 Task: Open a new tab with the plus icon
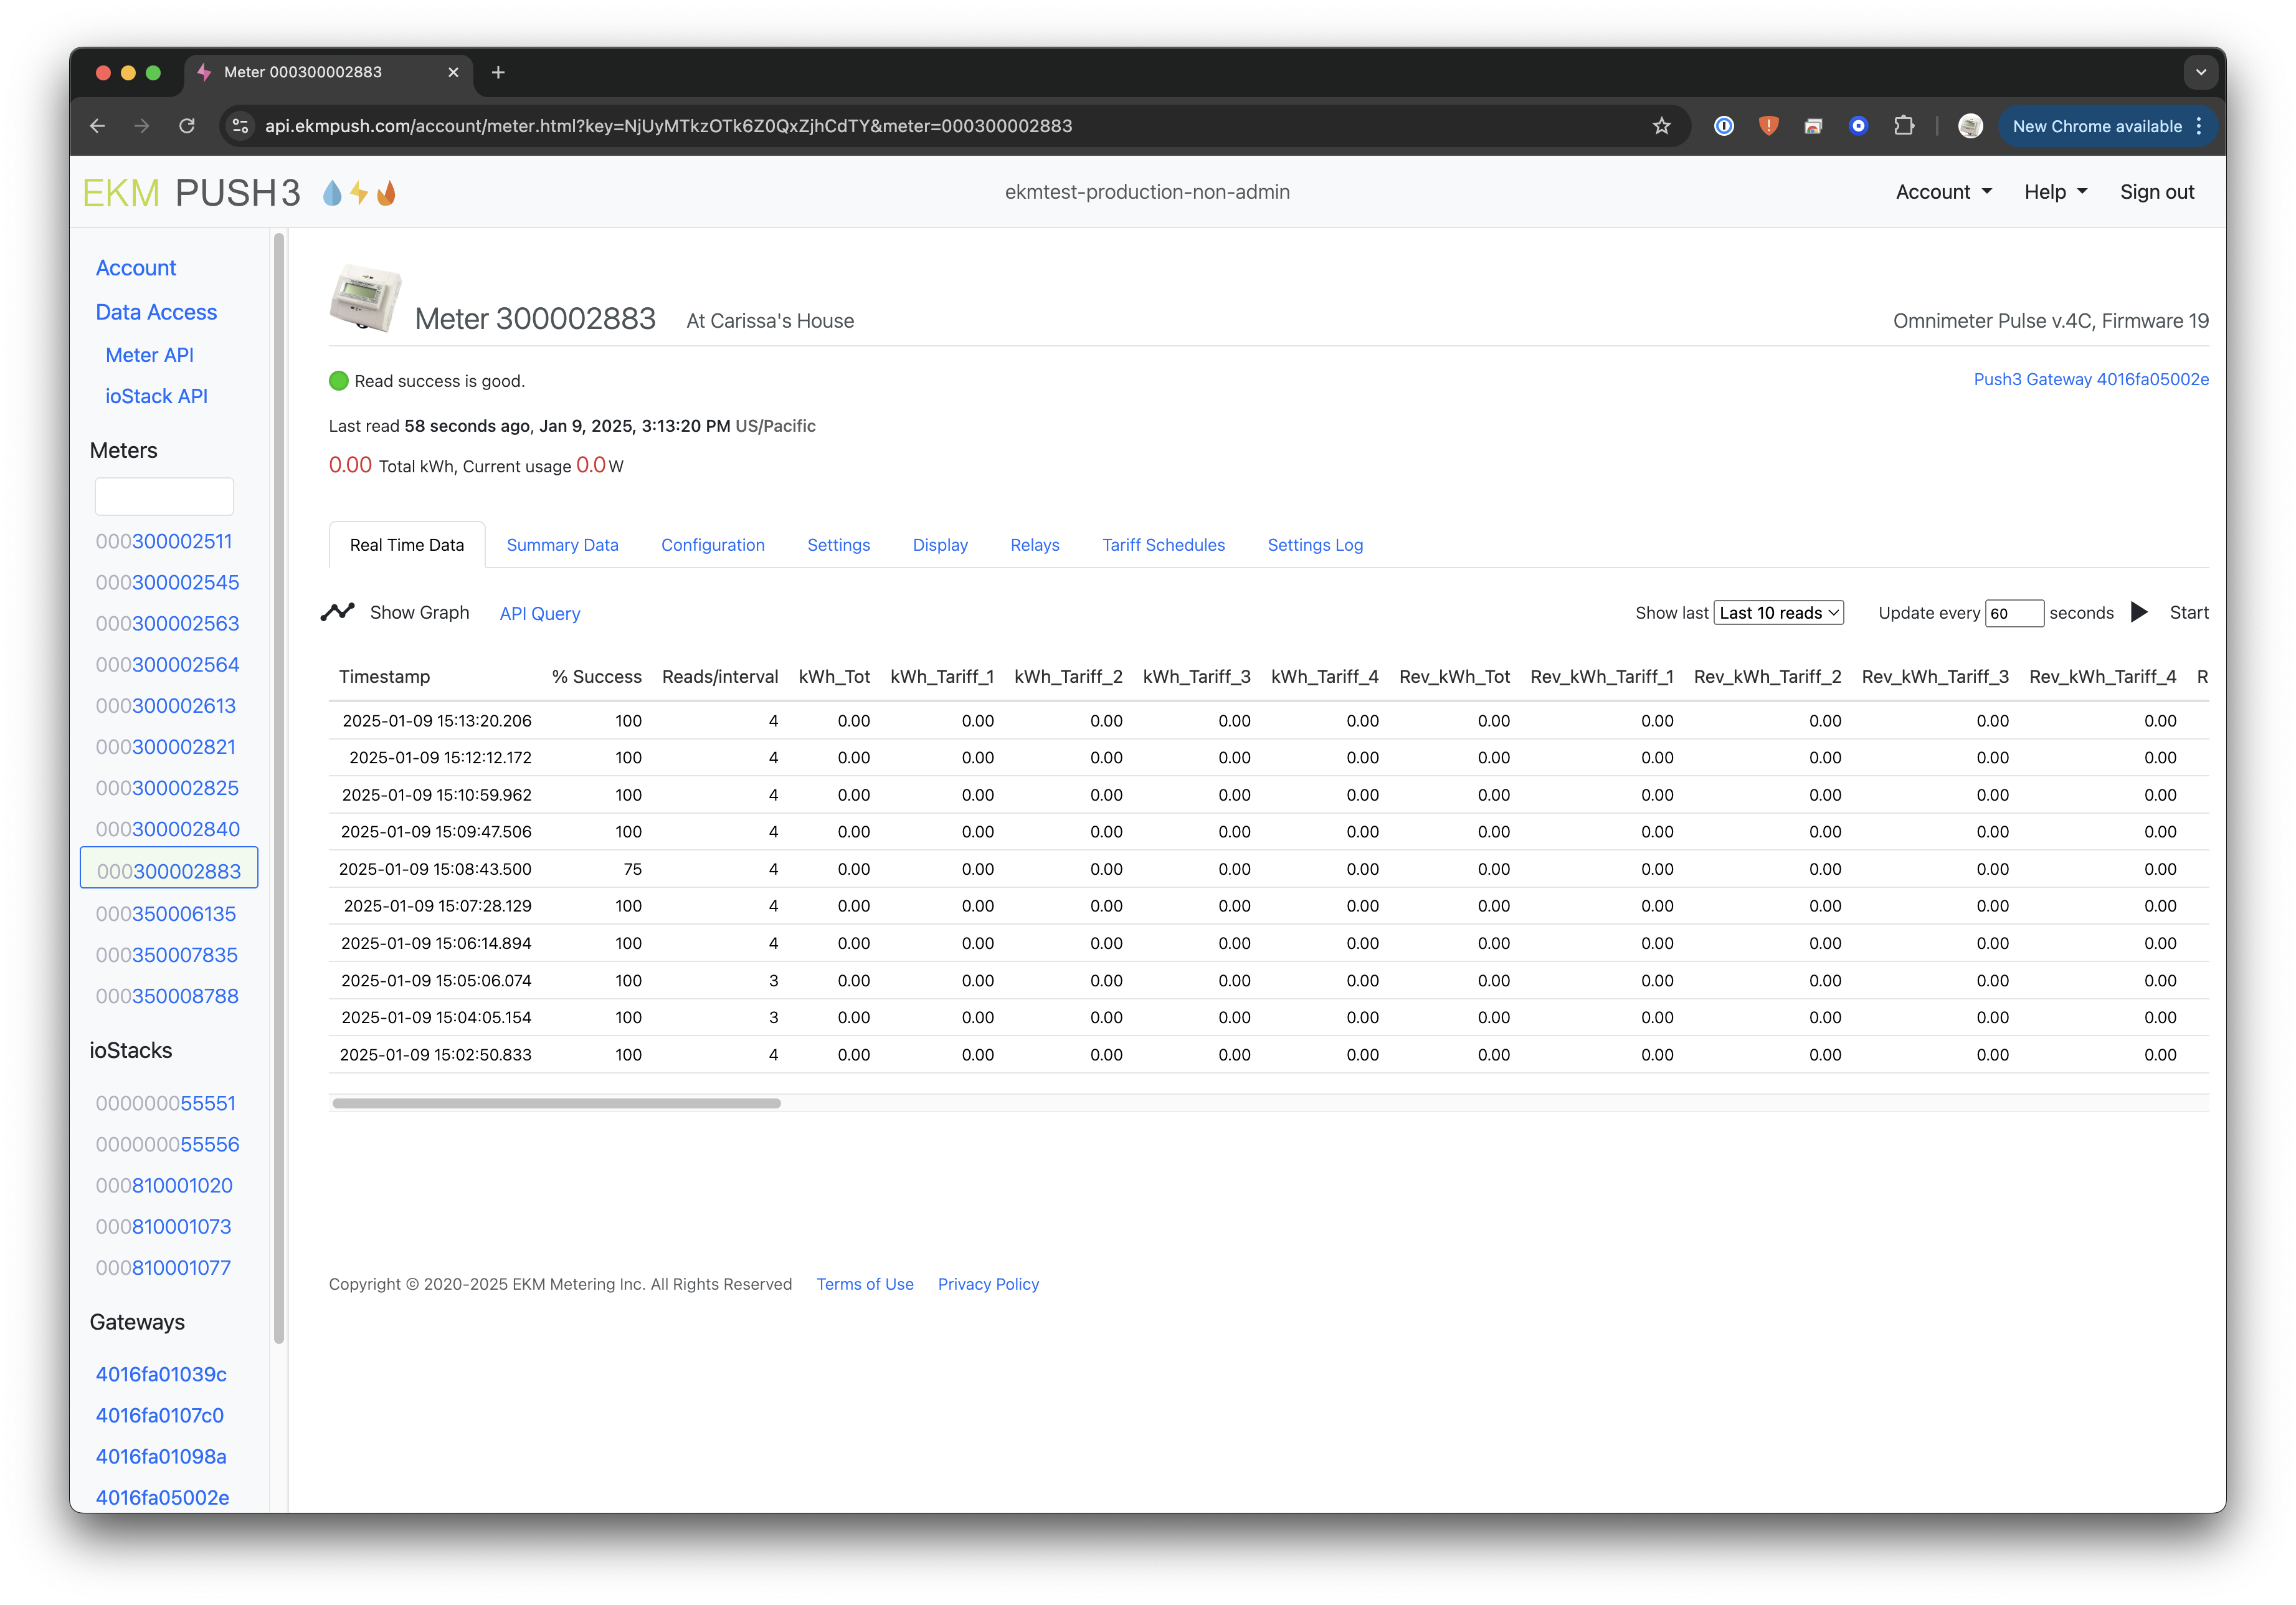(498, 72)
